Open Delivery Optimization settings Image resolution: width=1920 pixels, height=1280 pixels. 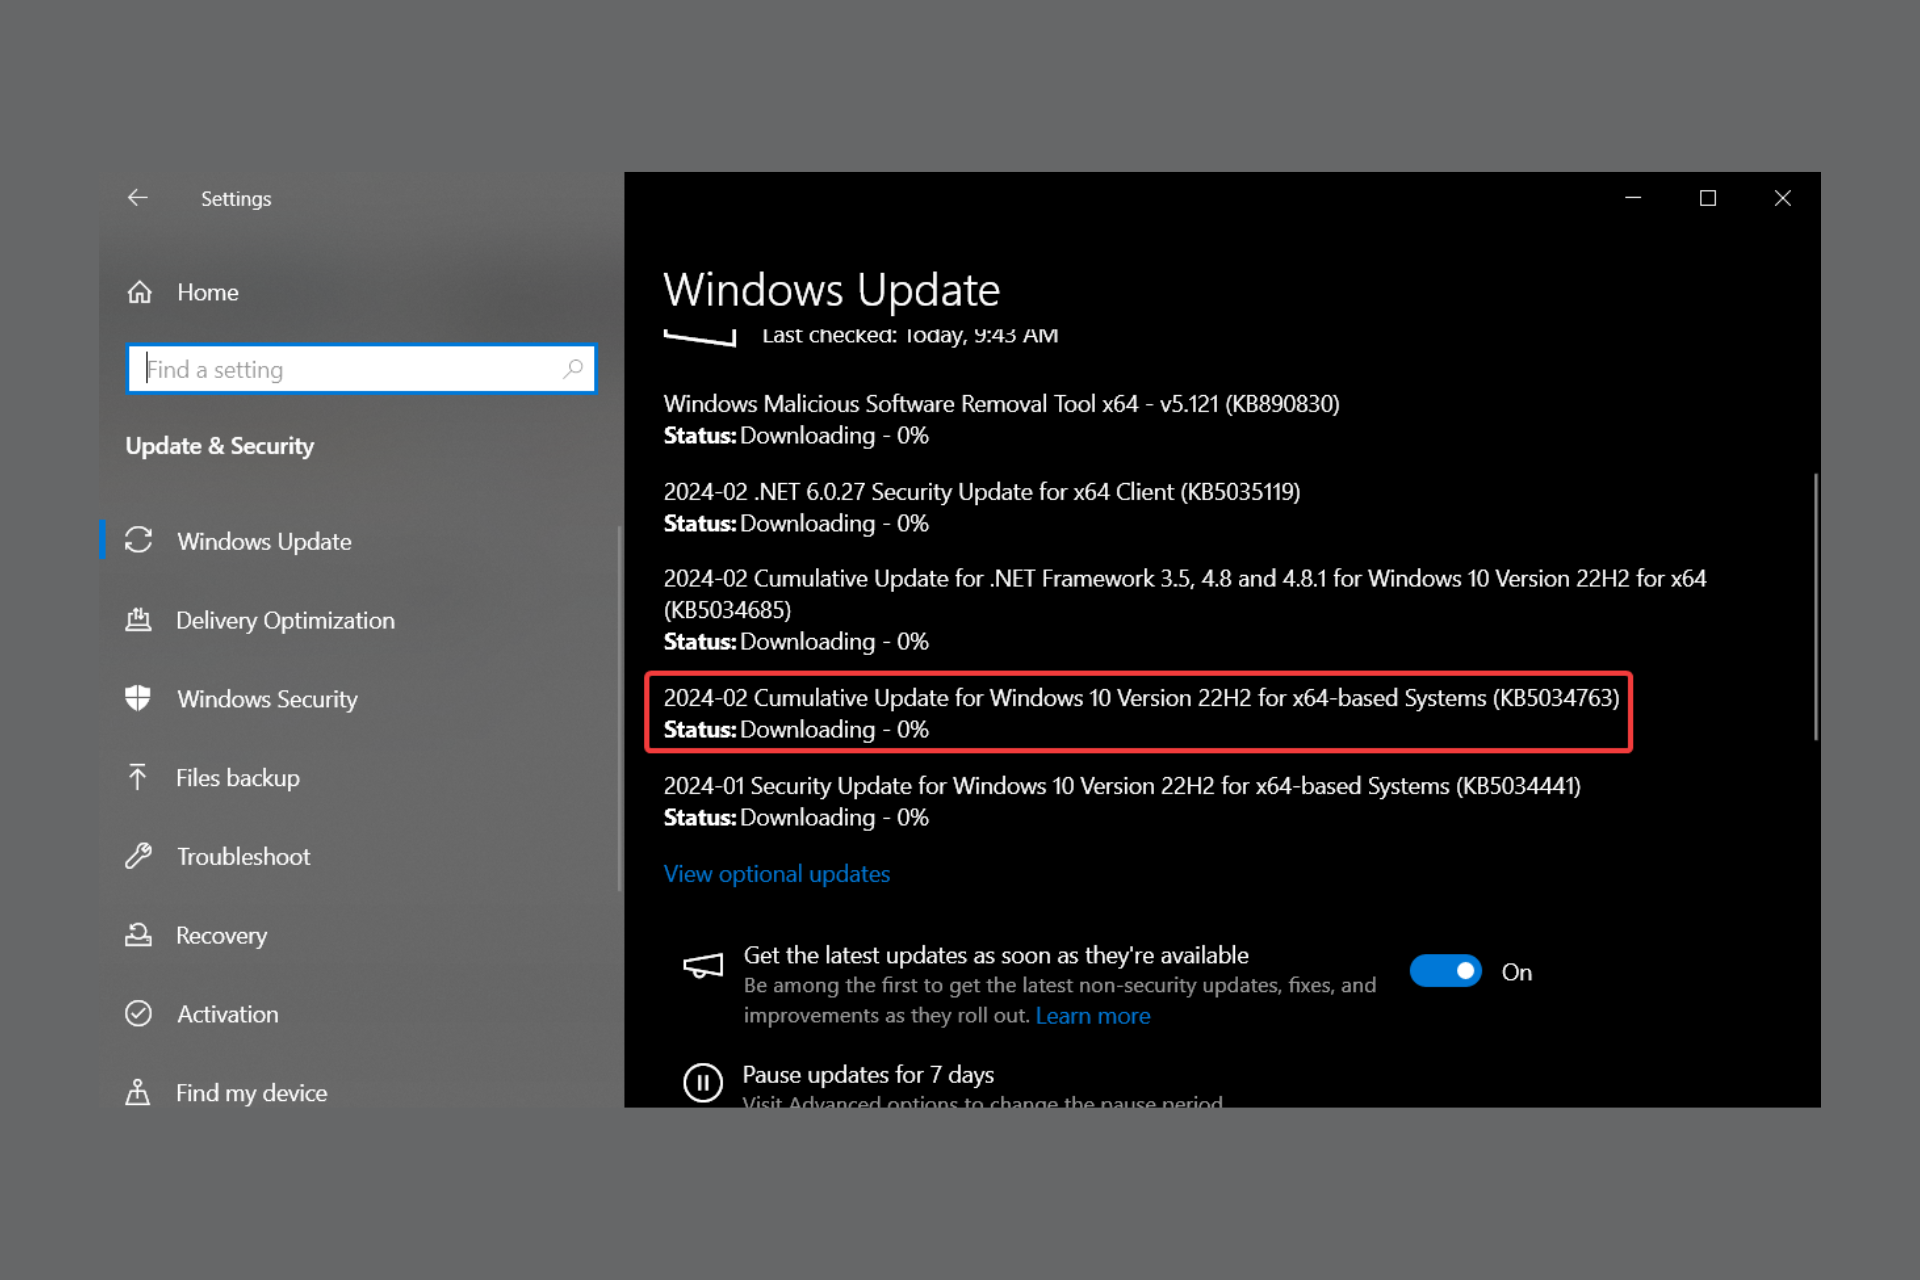click(x=285, y=620)
